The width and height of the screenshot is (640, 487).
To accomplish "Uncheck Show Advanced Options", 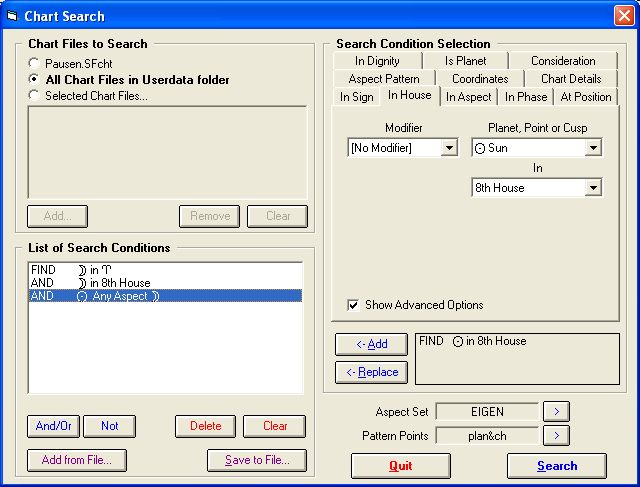I will 353,305.
